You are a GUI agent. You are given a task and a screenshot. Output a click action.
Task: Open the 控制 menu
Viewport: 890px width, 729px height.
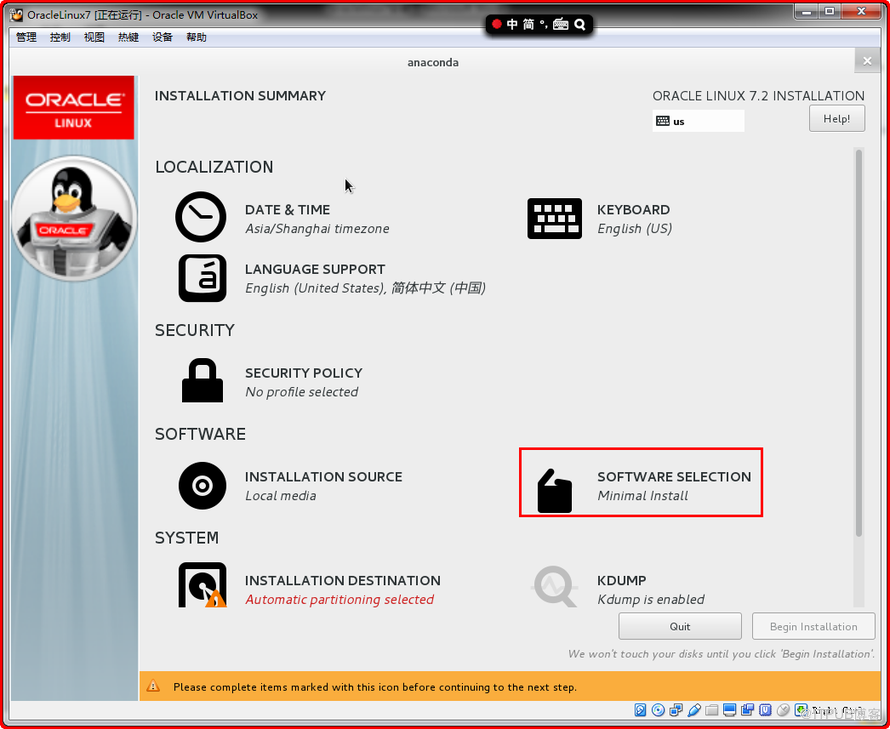[x=60, y=37]
